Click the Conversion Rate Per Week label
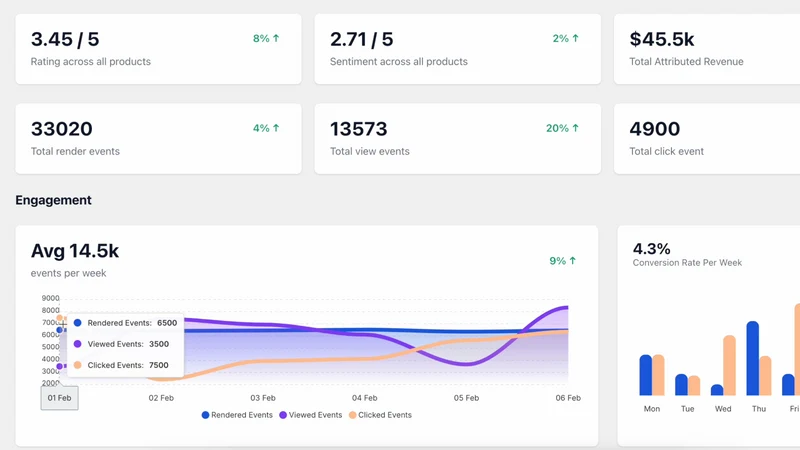This screenshot has width=800, height=450. tap(687, 263)
